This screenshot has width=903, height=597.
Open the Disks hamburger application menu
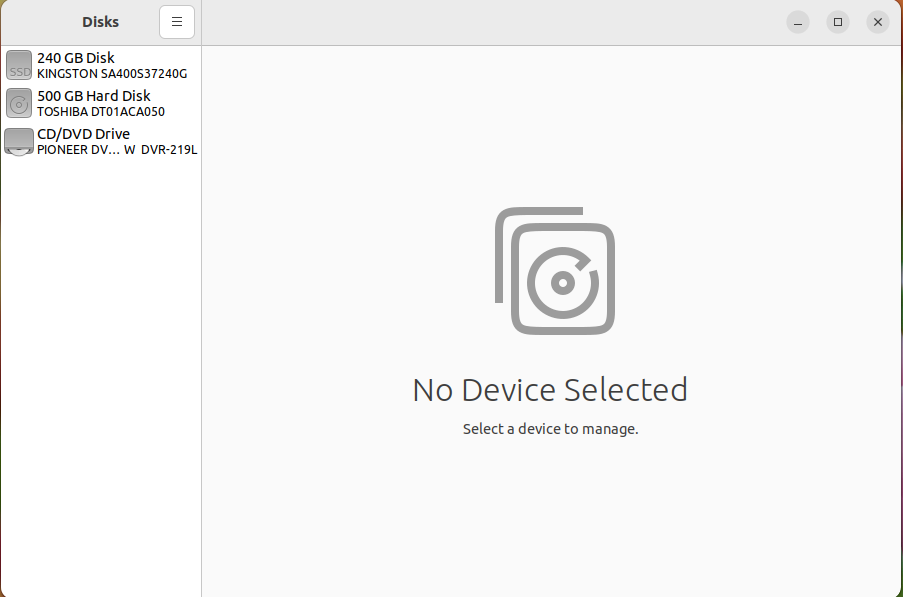coord(177,22)
